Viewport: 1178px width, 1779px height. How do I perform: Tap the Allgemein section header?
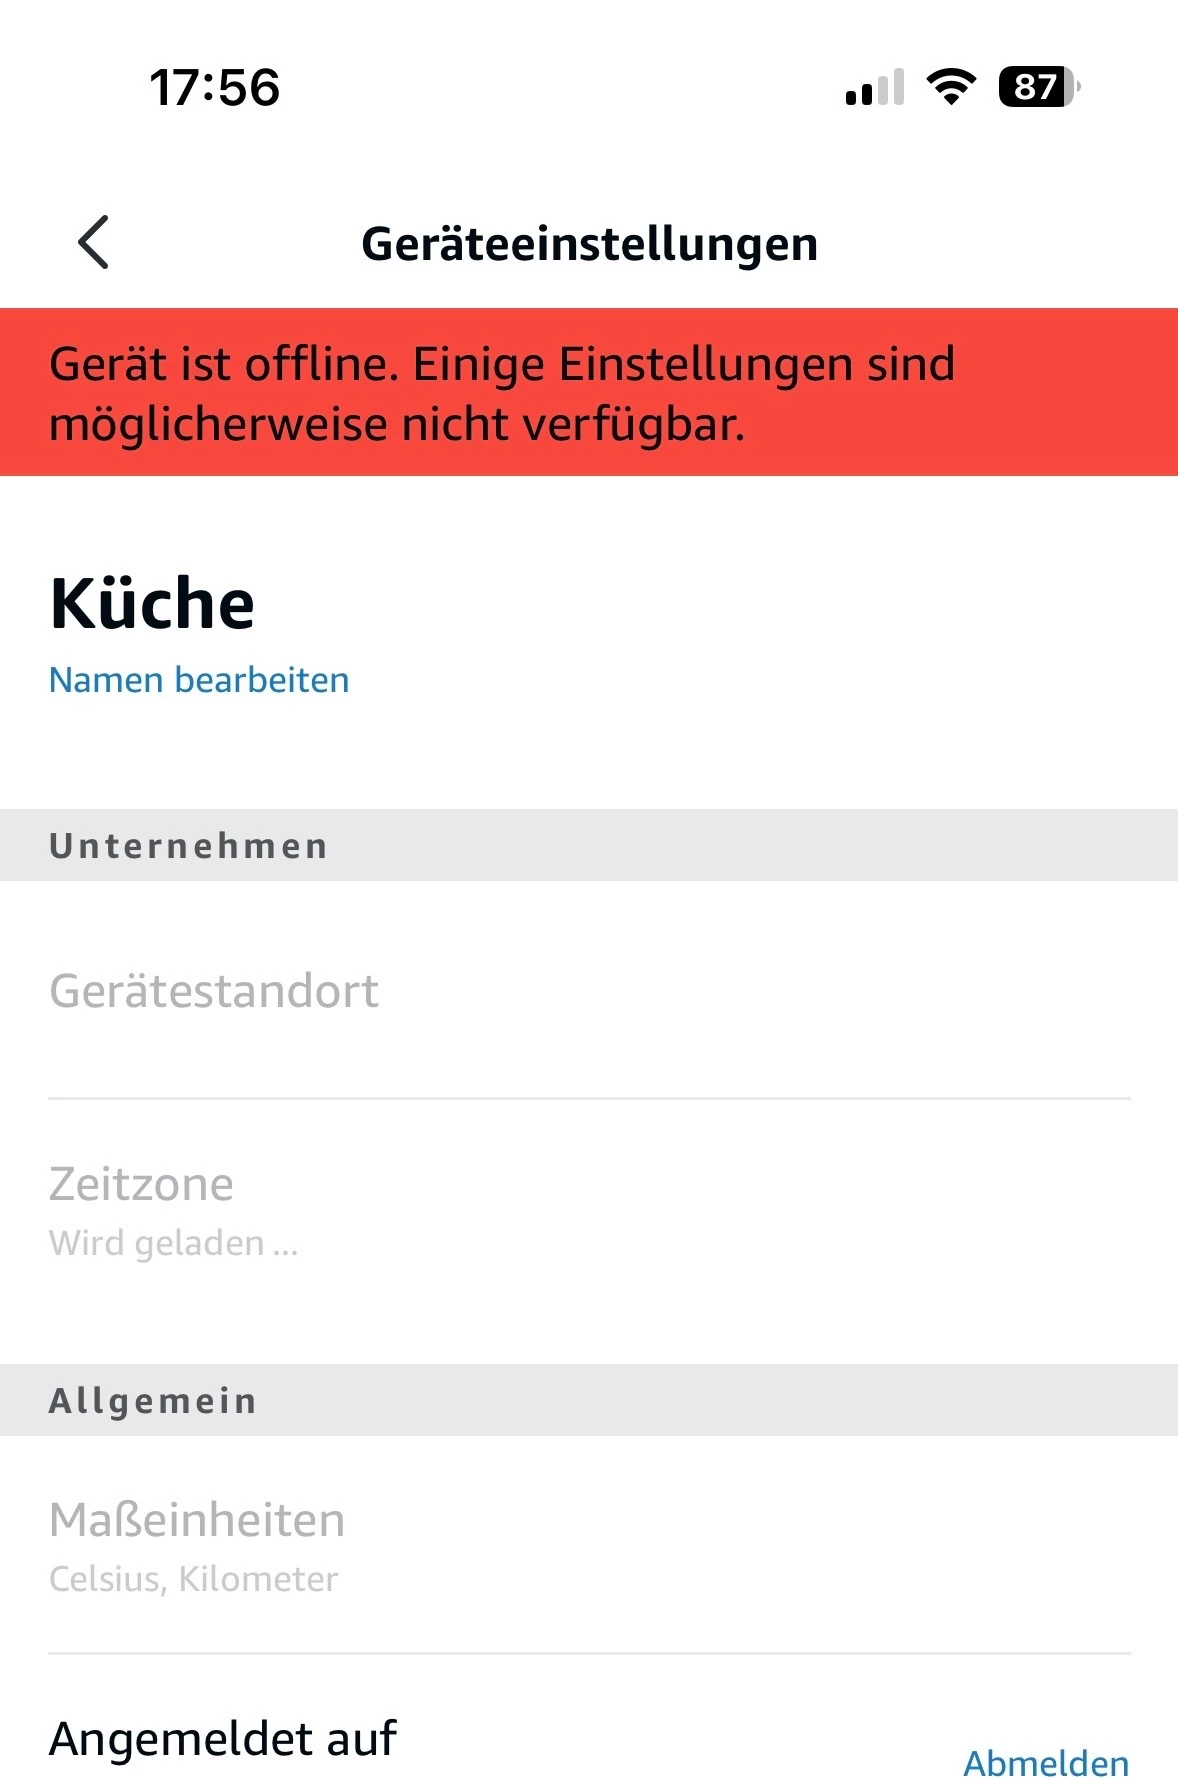point(589,1400)
